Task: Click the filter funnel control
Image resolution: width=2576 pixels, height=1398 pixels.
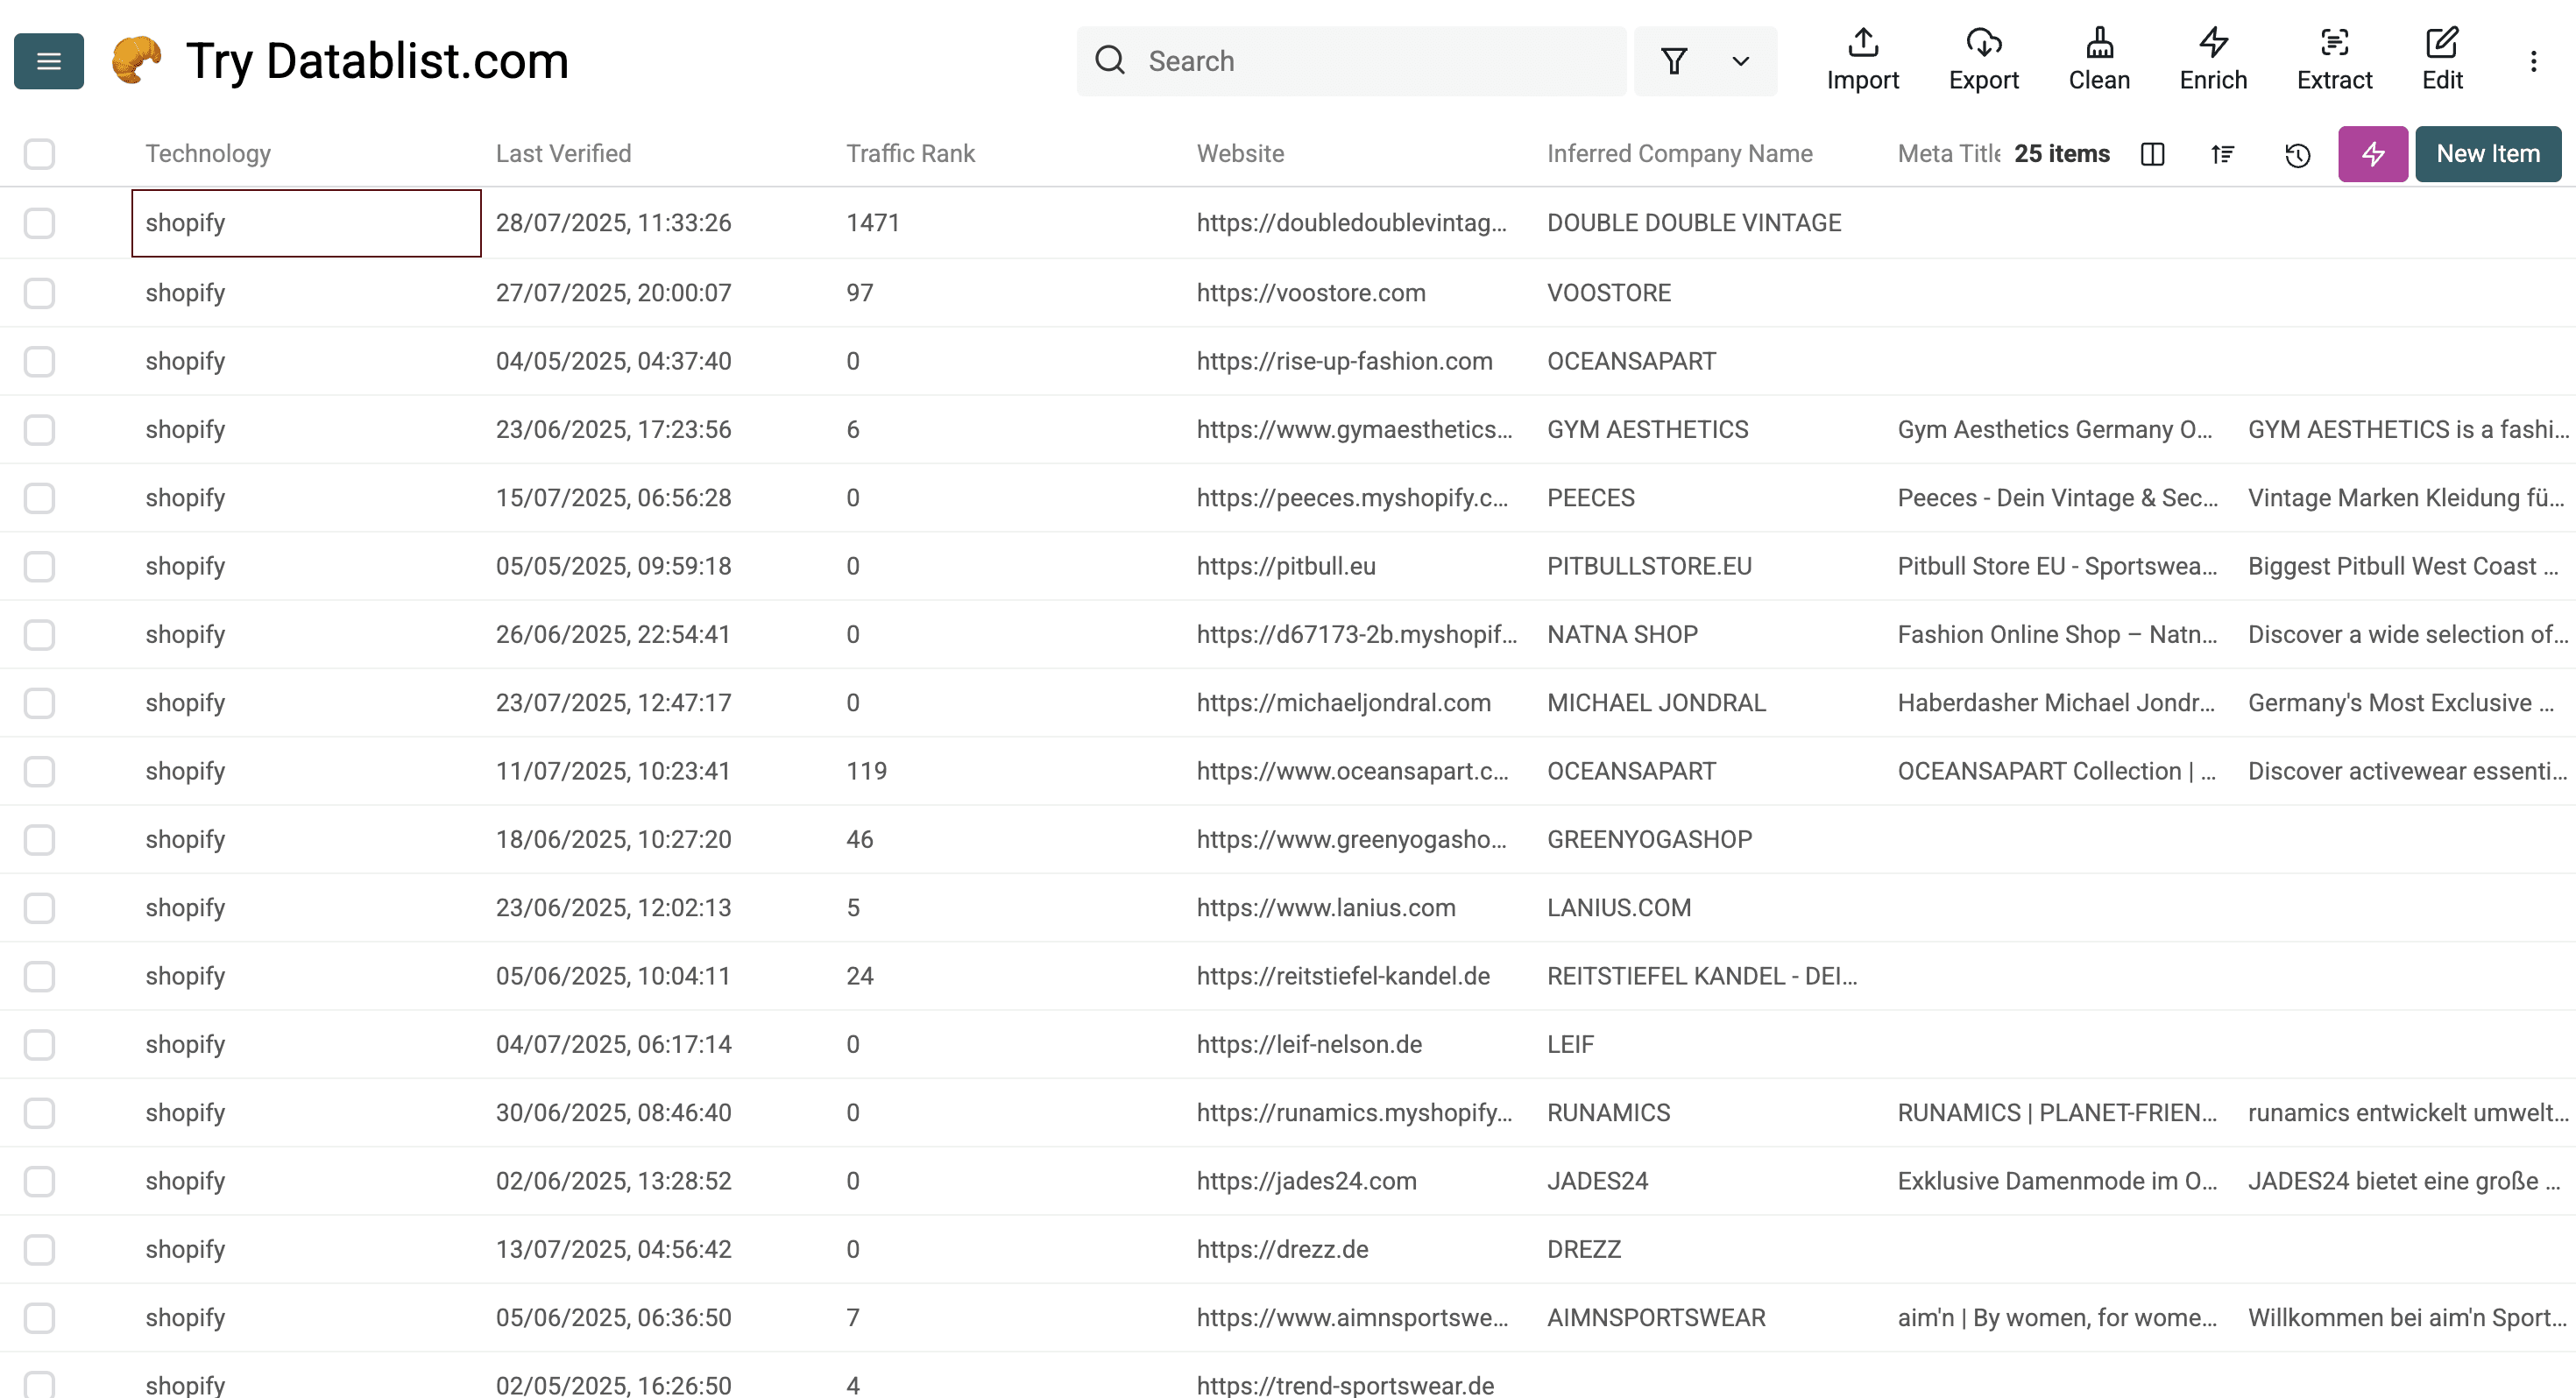Action: click(x=1675, y=61)
